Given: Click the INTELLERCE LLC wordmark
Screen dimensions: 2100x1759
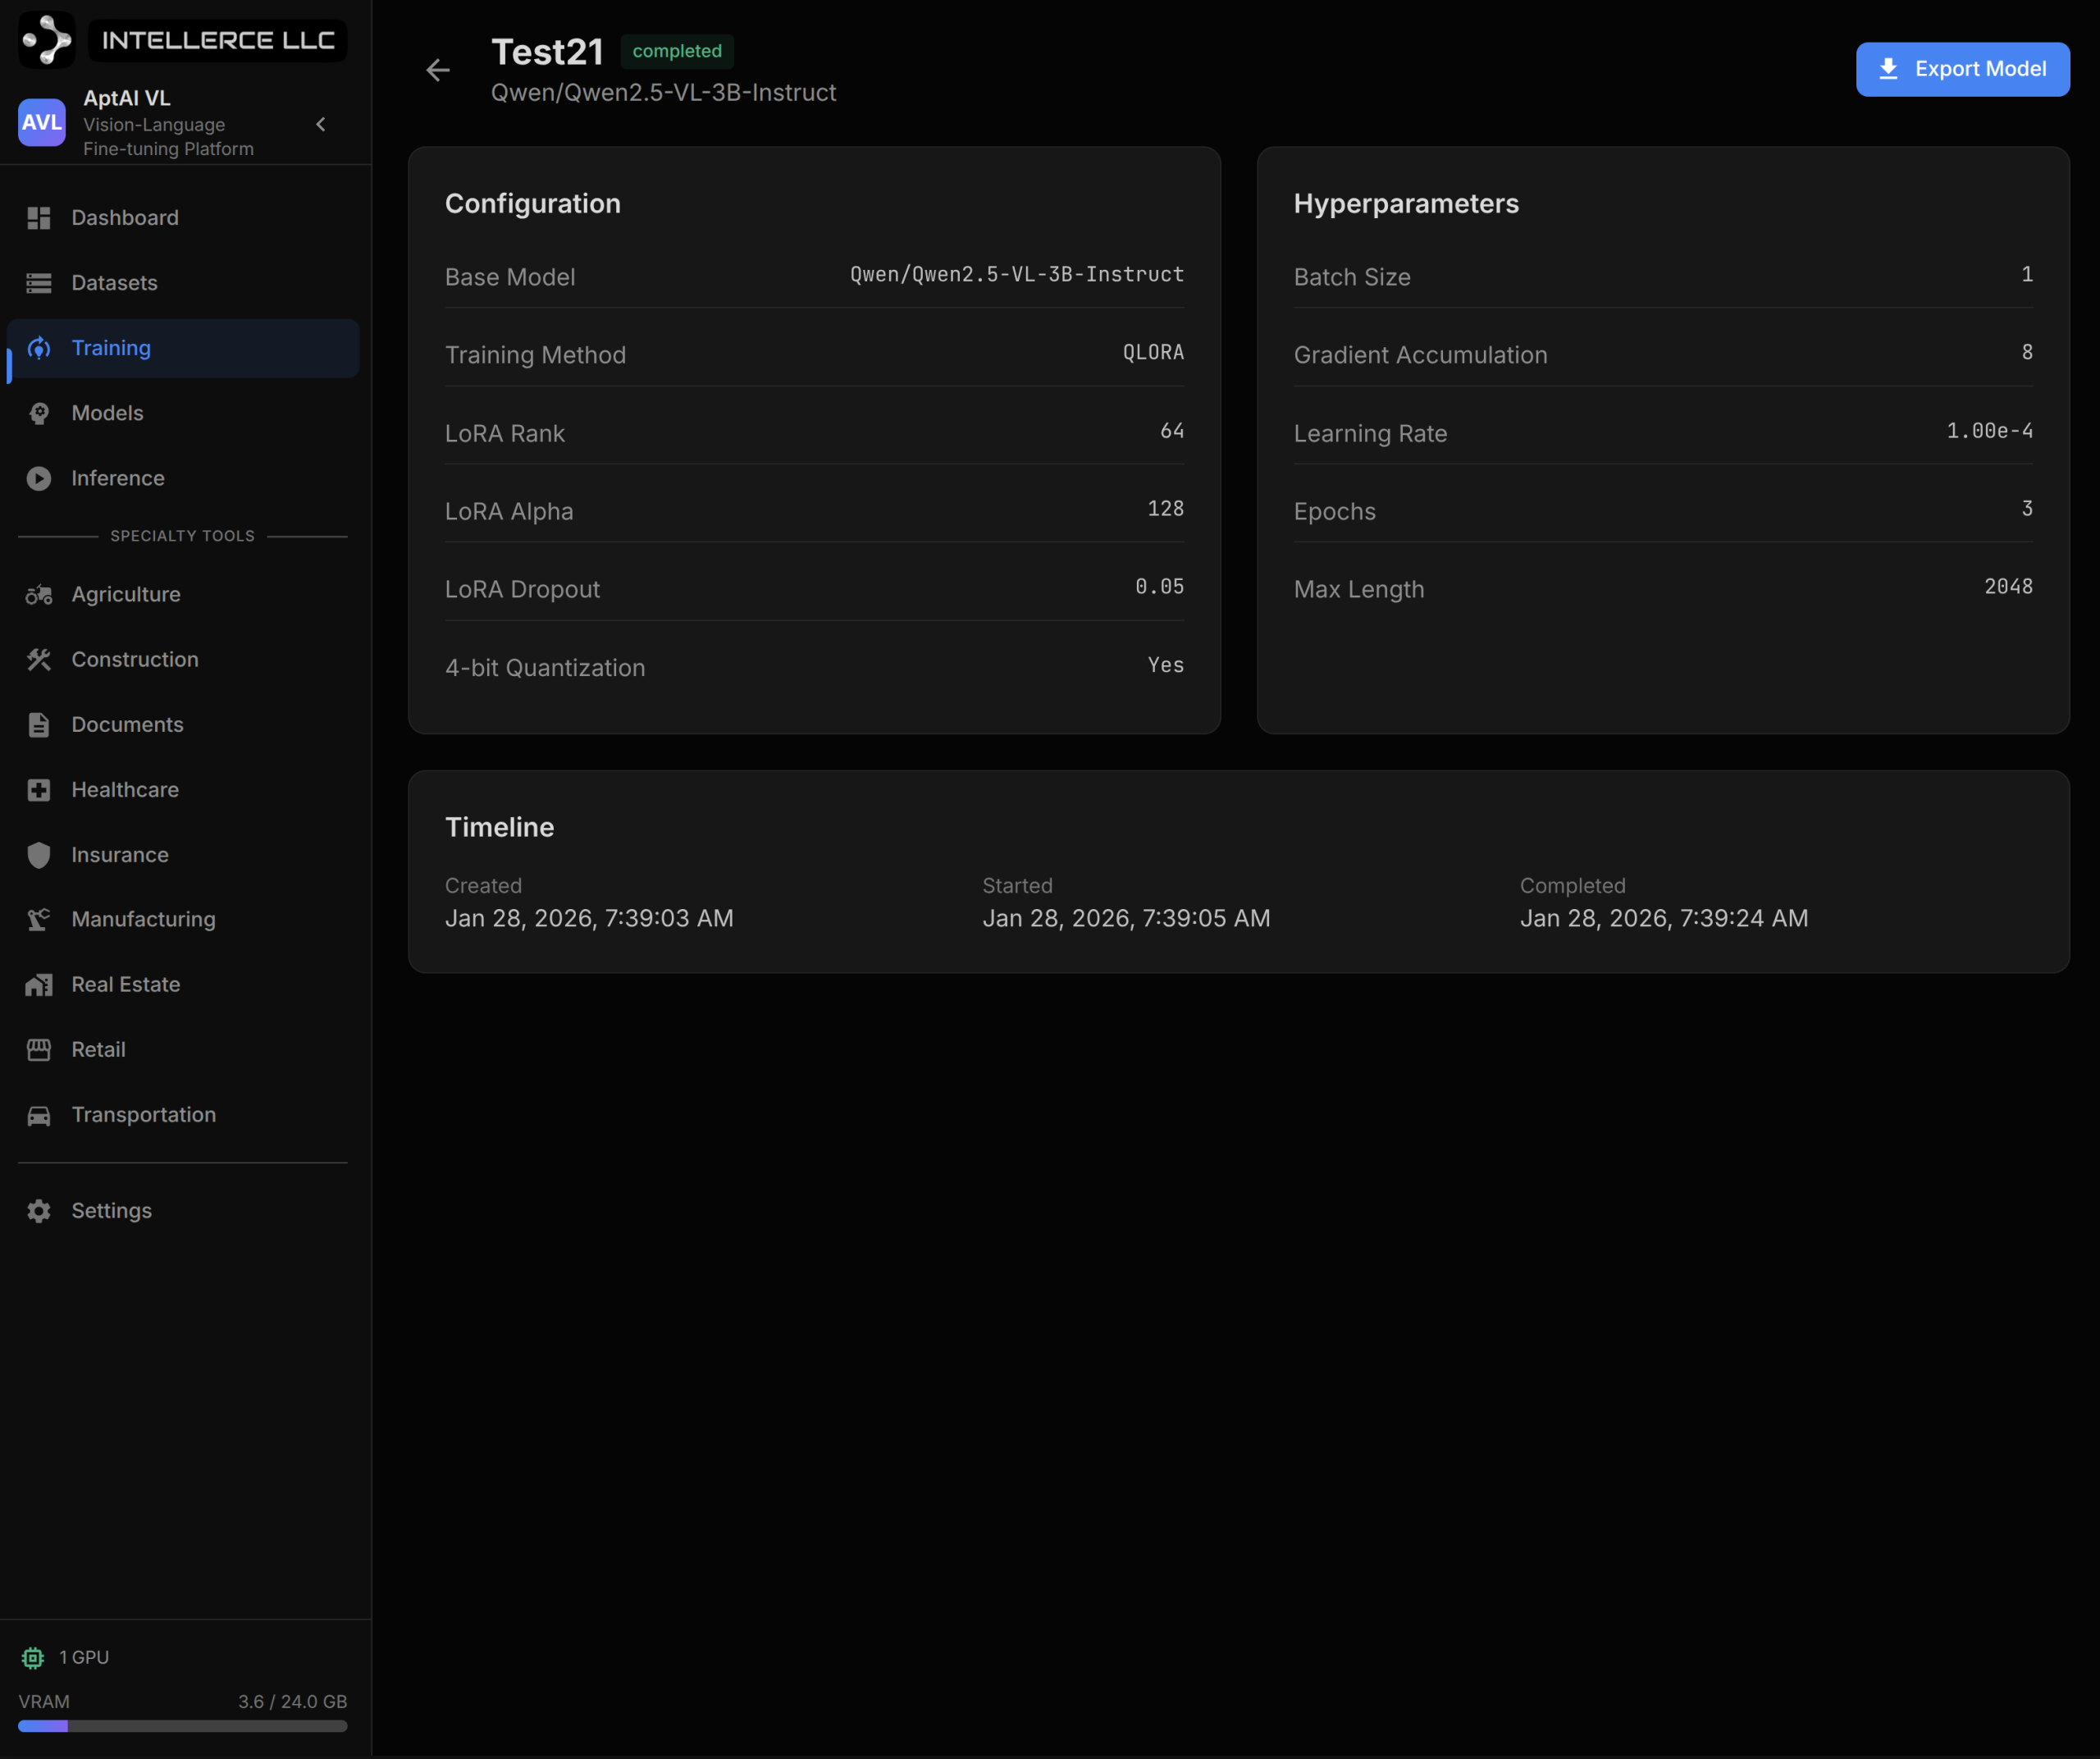Looking at the screenshot, I should (x=218, y=40).
